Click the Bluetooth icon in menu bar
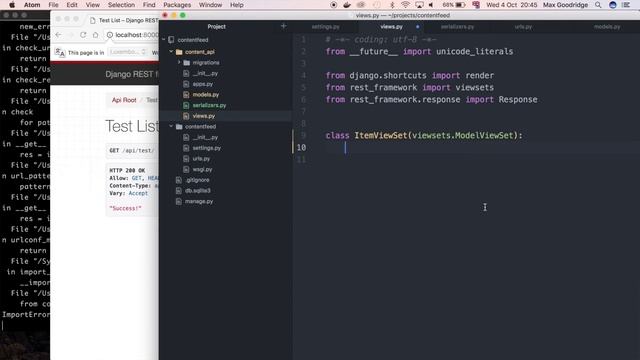Viewport: 640px width, 360px height. point(392,5)
